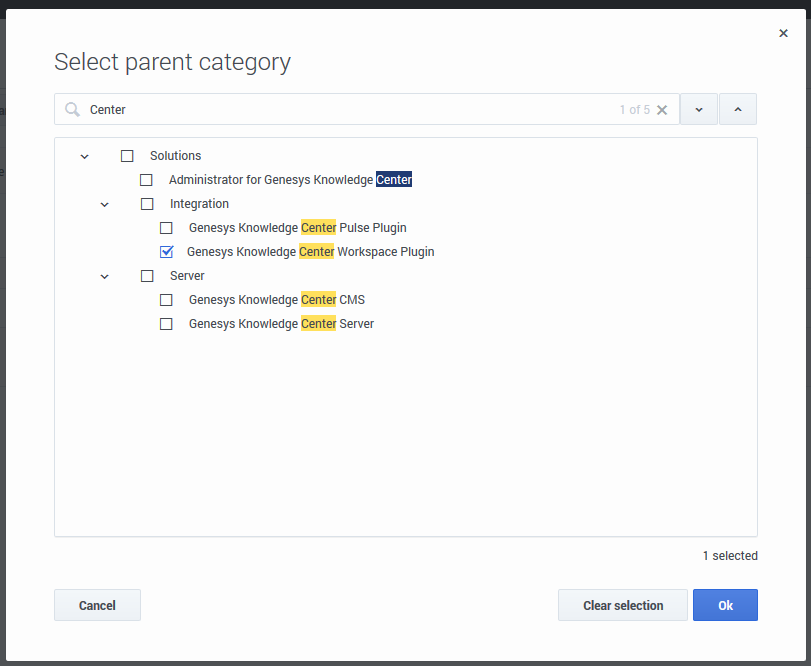811x666 pixels.
Task: Check Administrator for Genesys Knowledge Center box
Action: click(x=146, y=180)
